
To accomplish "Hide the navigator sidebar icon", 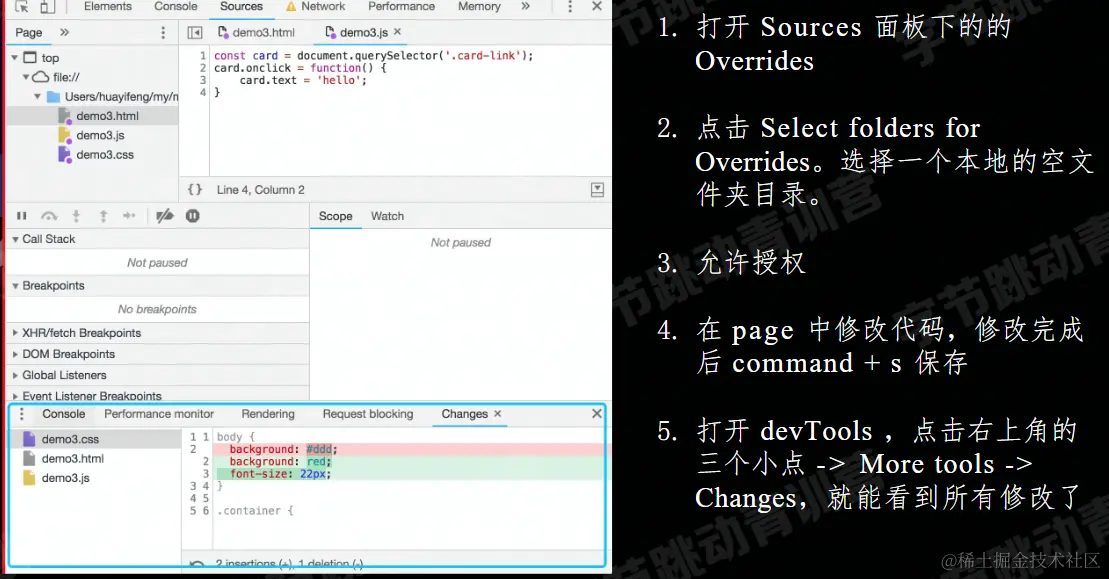I will (x=194, y=33).
